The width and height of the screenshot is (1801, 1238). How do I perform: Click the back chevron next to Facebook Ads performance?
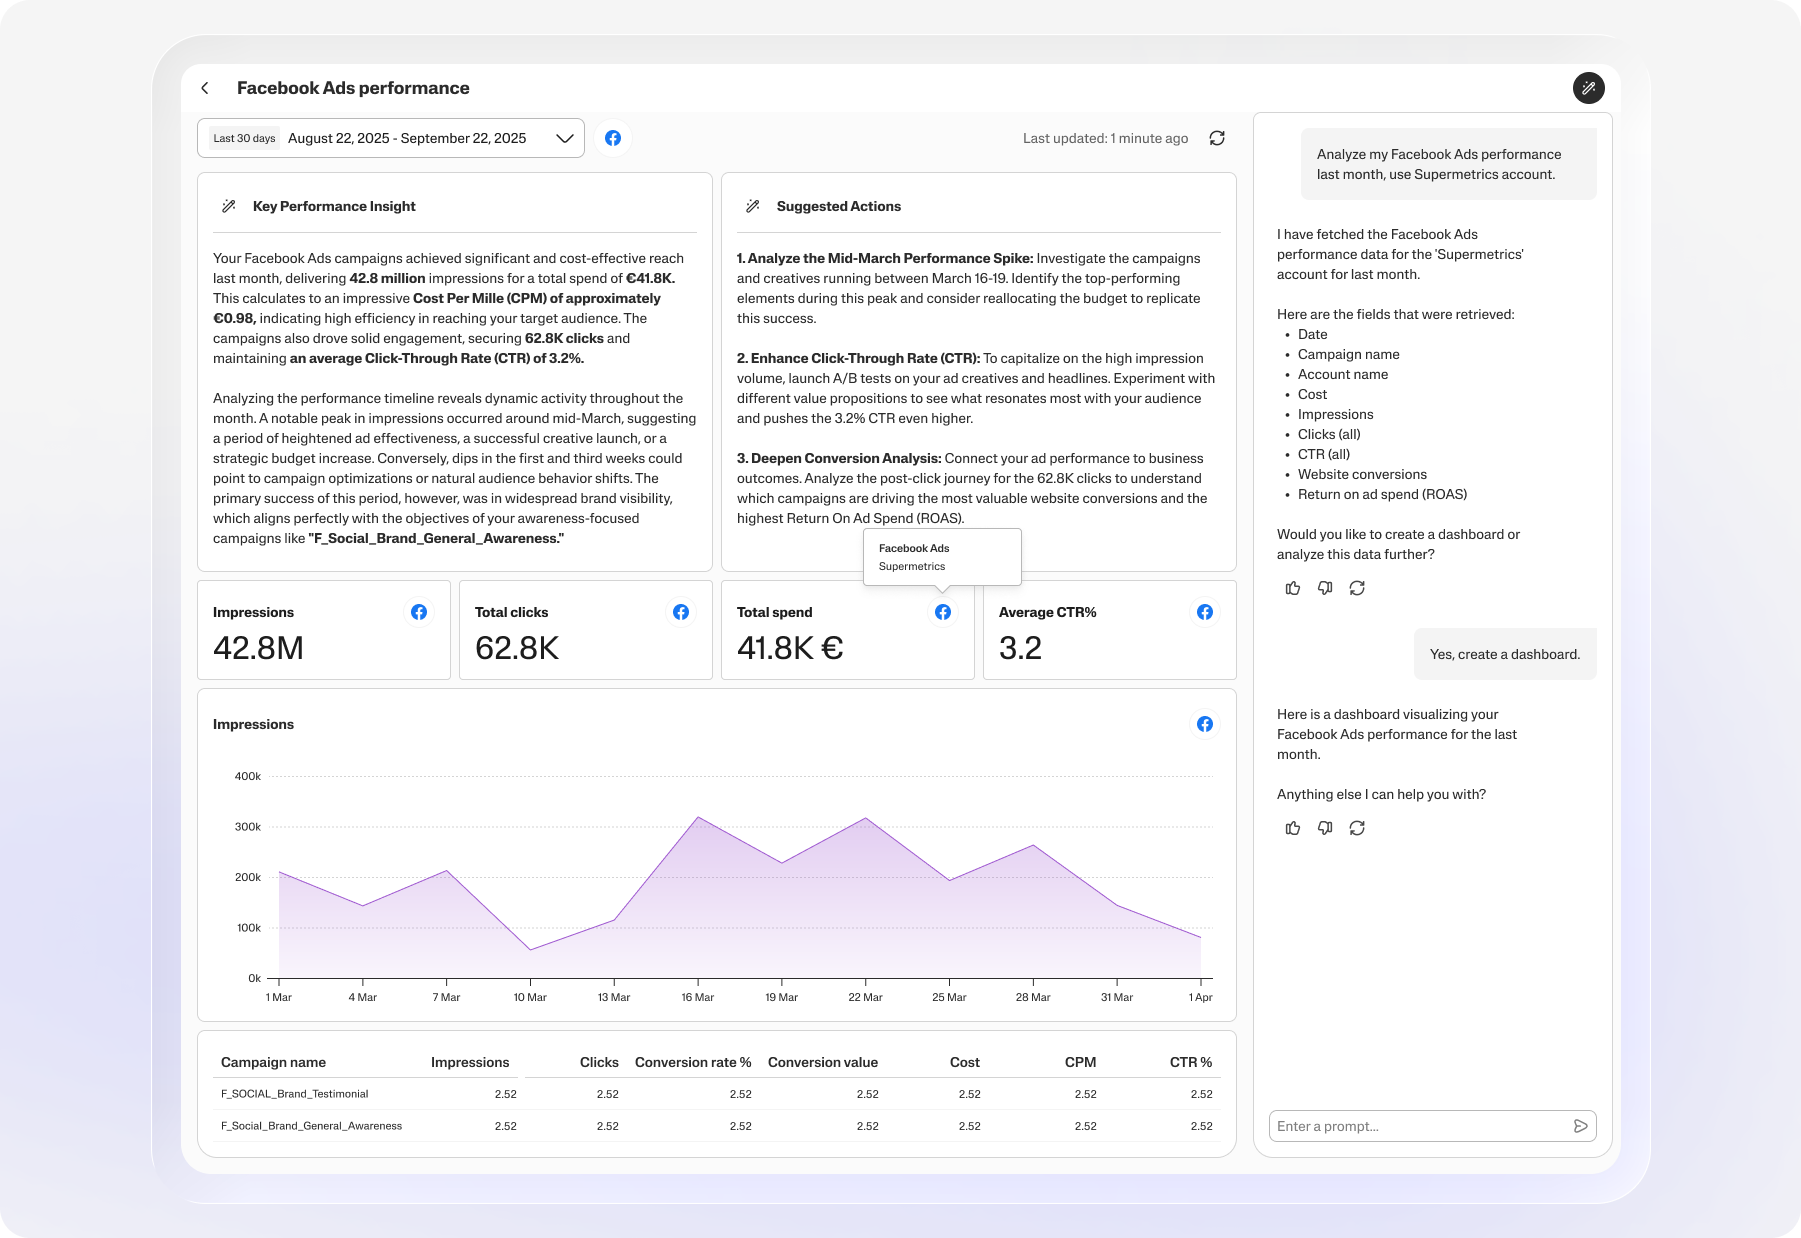coord(205,88)
